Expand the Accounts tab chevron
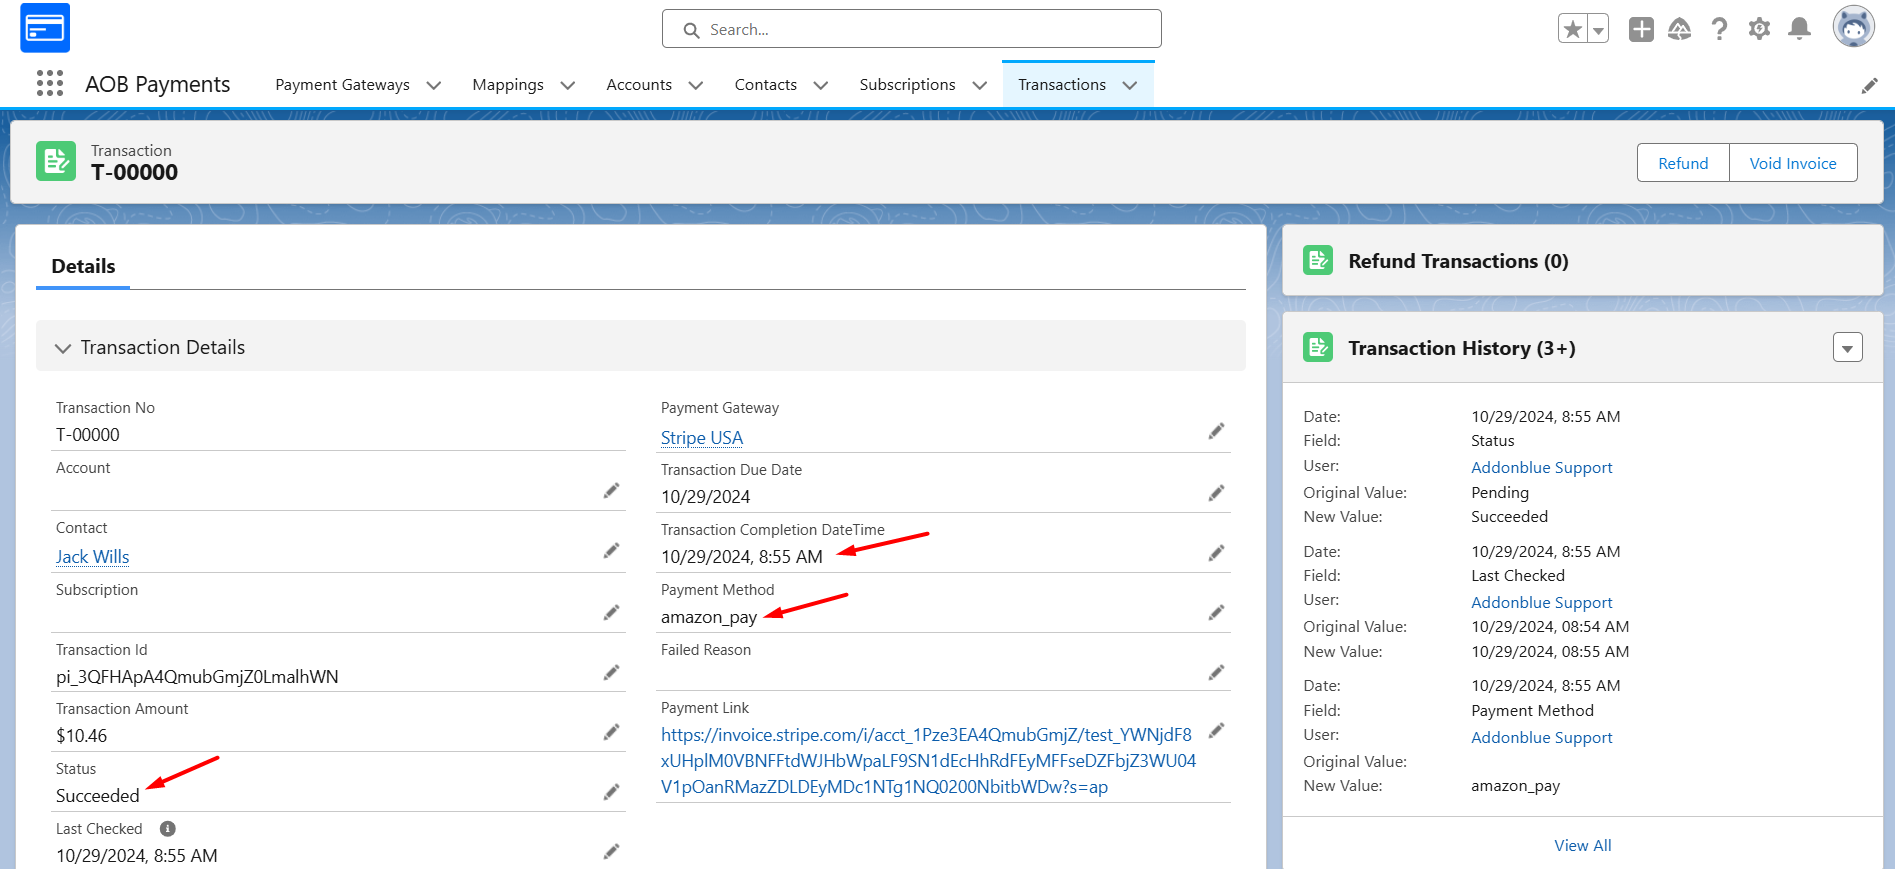 click(696, 85)
